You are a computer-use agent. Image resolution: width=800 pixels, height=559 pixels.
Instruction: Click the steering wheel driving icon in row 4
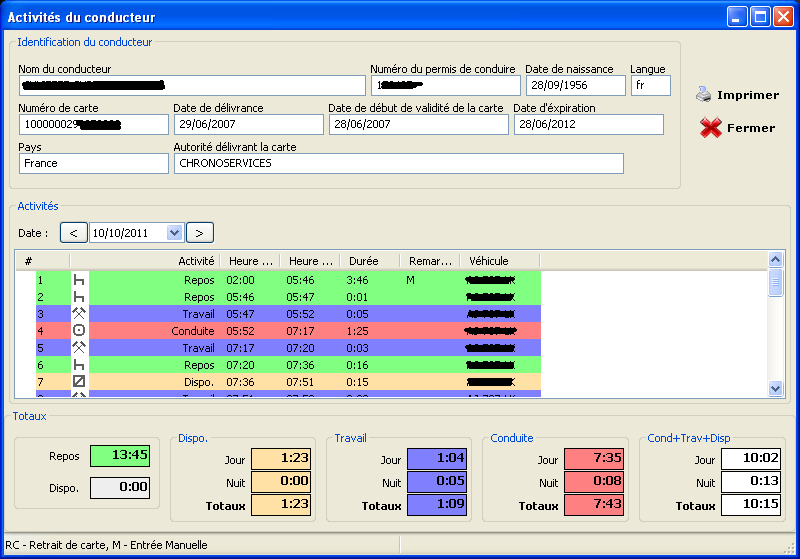click(79, 331)
